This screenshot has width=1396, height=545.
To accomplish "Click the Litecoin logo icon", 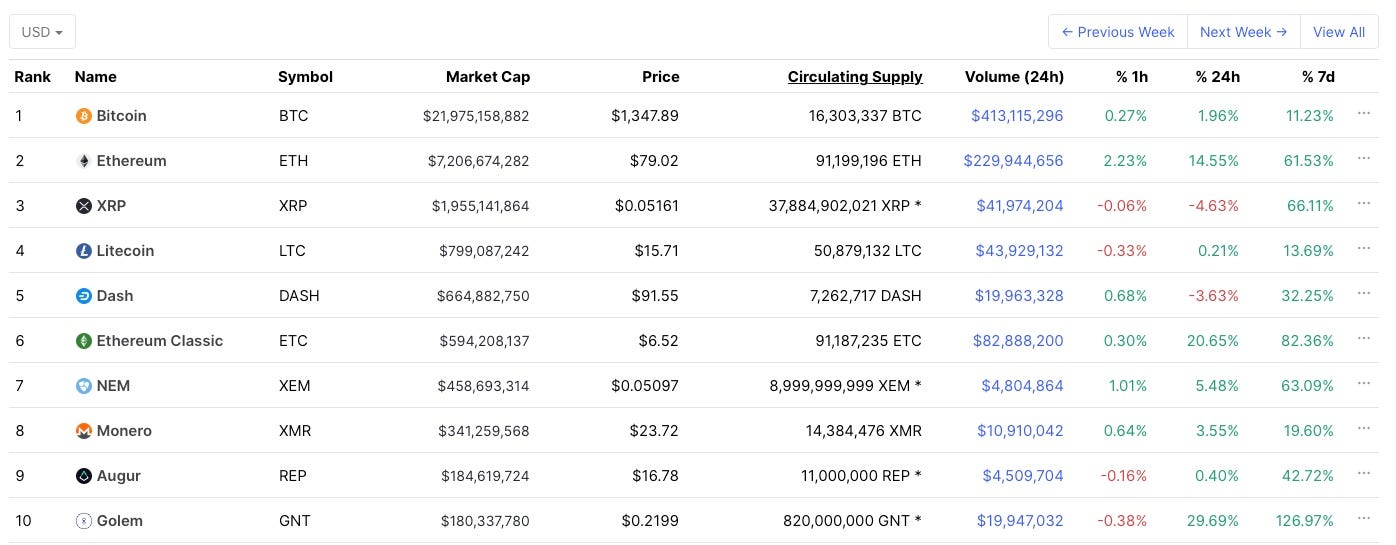I will pyautogui.click(x=84, y=251).
